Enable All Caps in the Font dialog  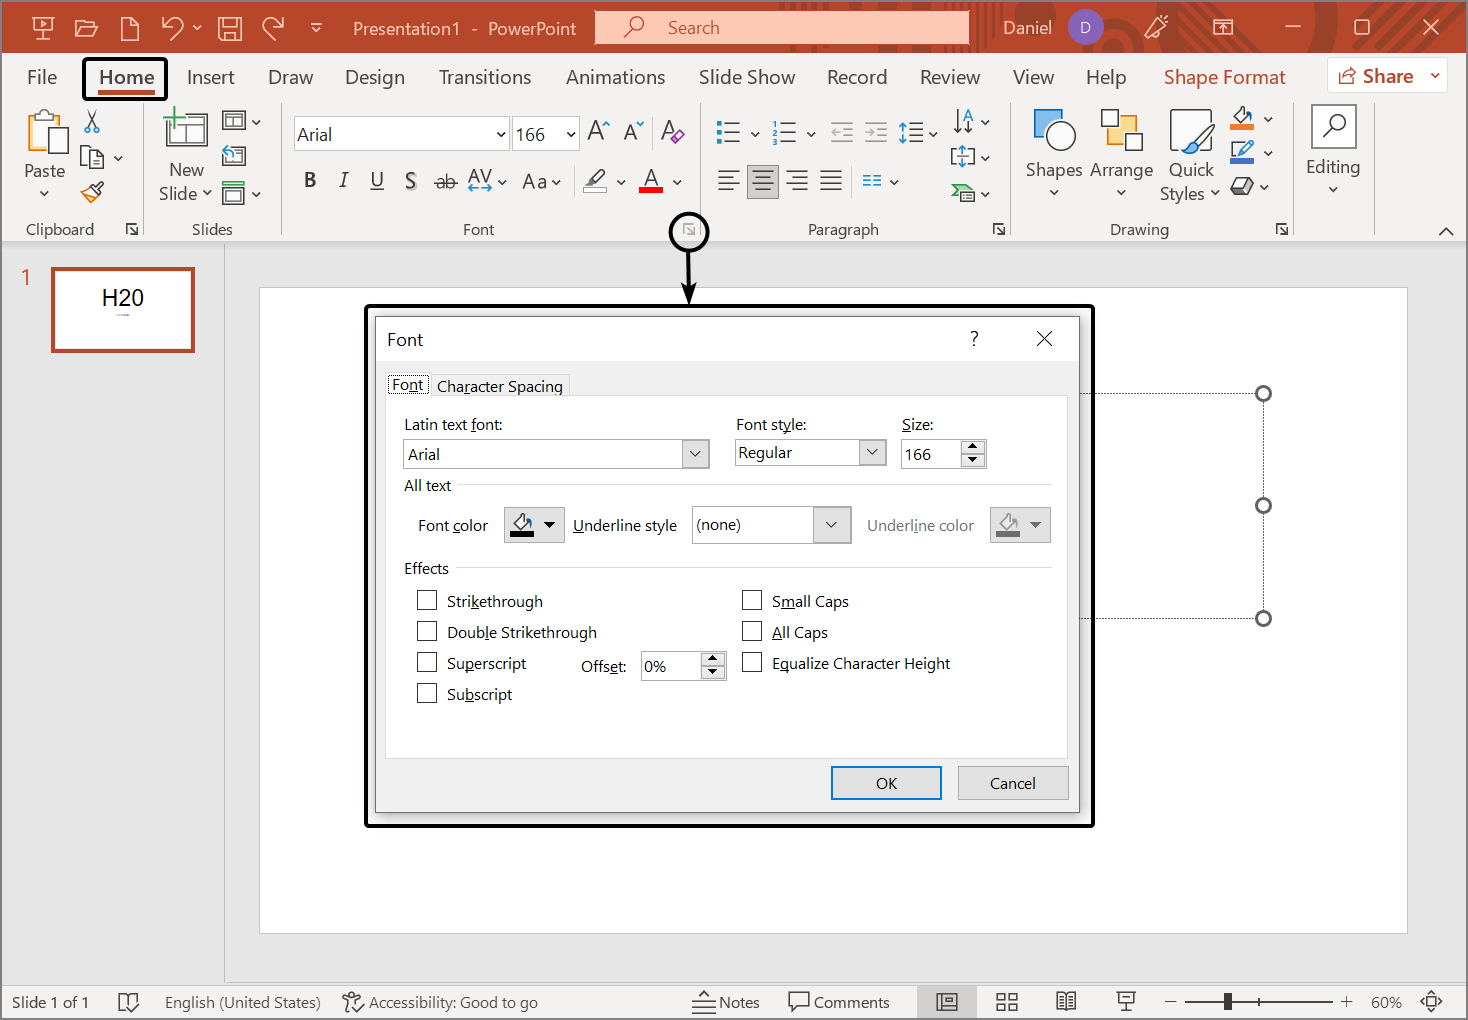point(752,631)
